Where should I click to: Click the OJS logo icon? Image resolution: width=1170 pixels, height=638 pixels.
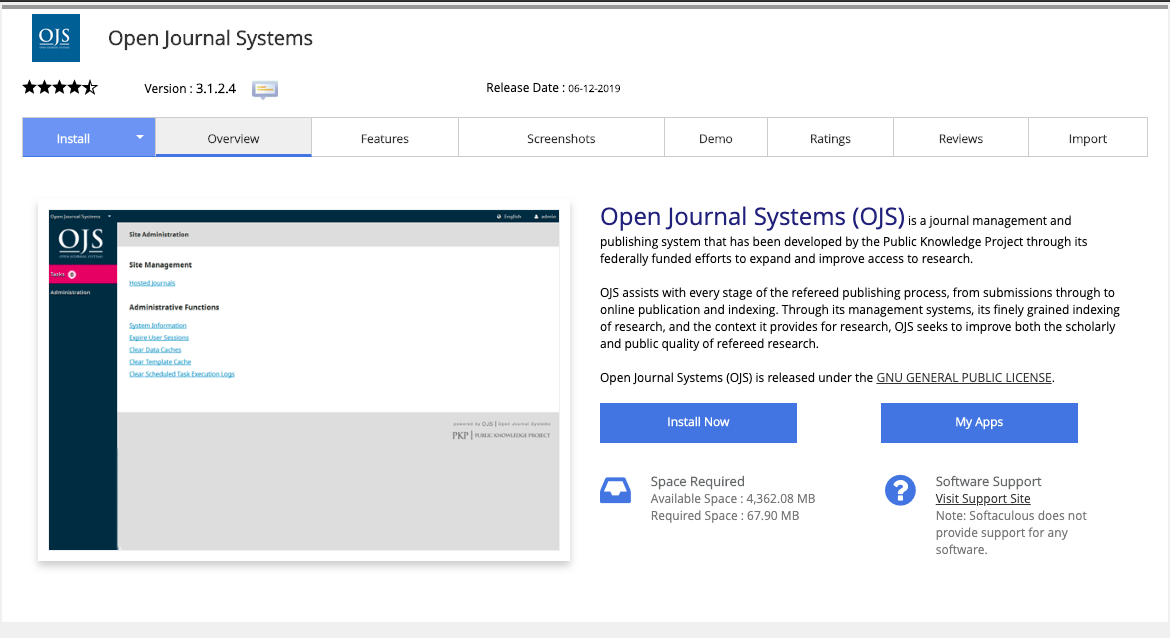coord(56,38)
